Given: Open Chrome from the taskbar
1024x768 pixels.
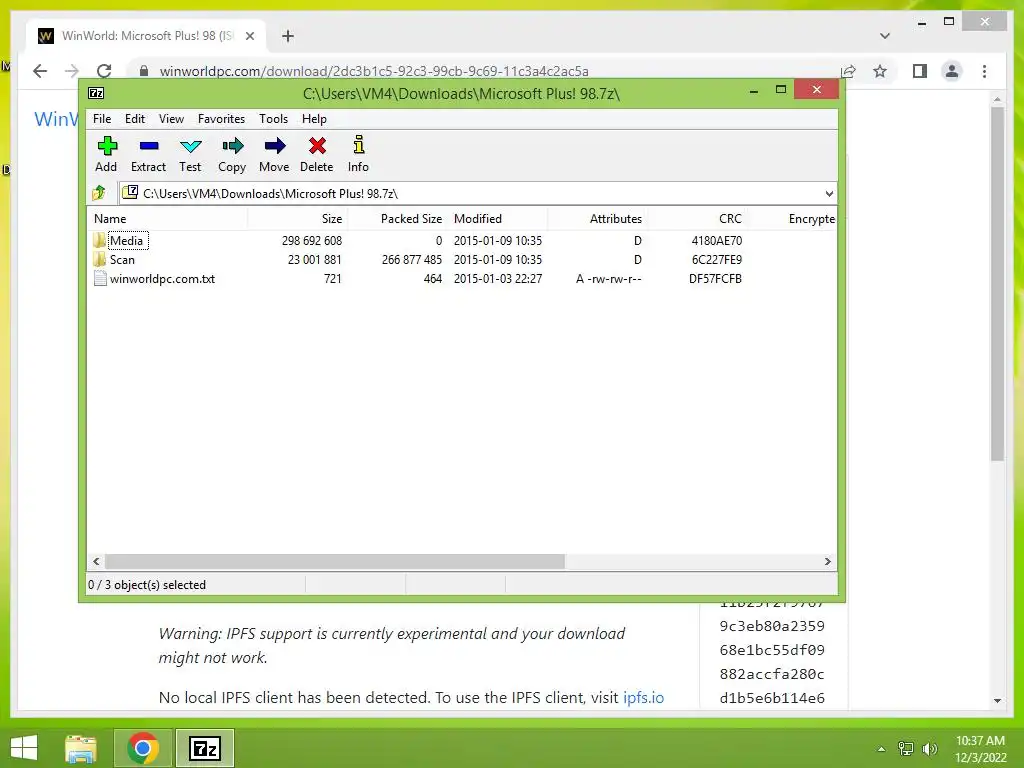Looking at the screenshot, I should click(143, 748).
